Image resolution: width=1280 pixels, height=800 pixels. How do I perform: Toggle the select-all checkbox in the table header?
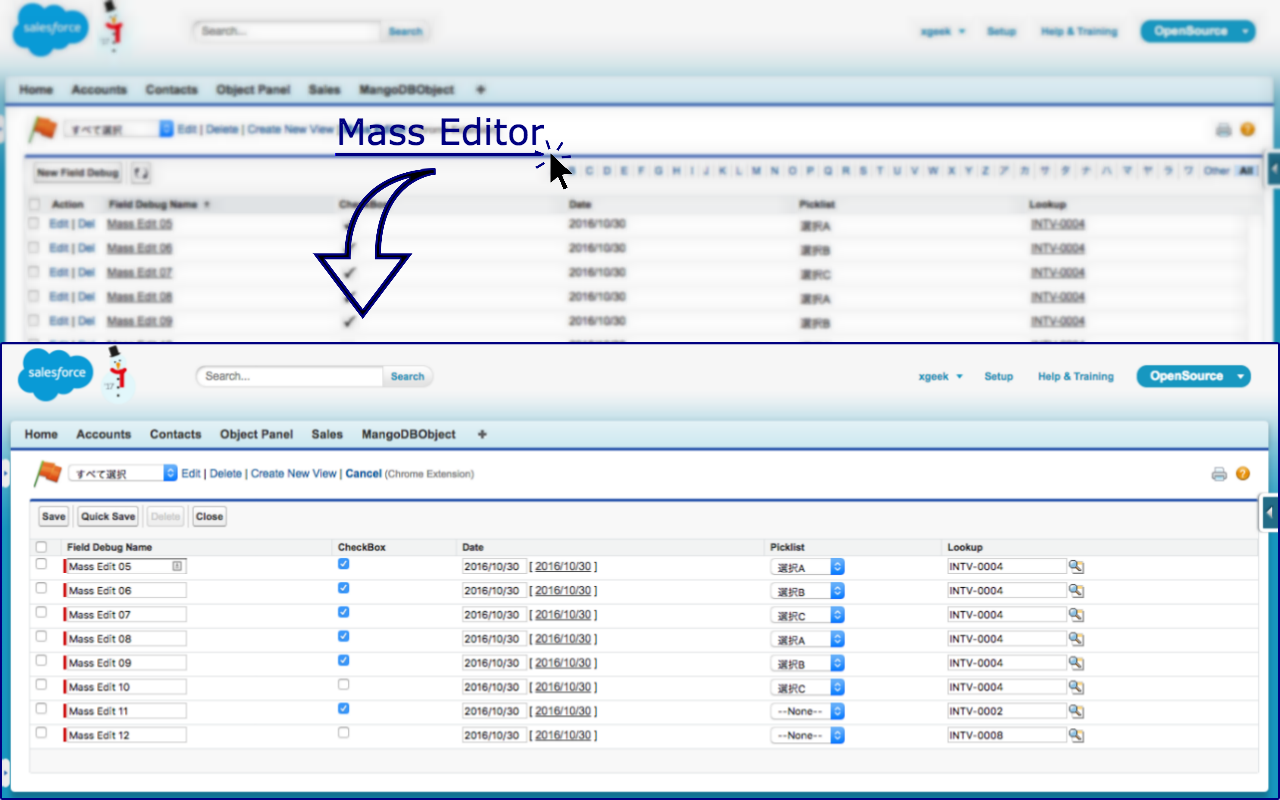coord(41,547)
